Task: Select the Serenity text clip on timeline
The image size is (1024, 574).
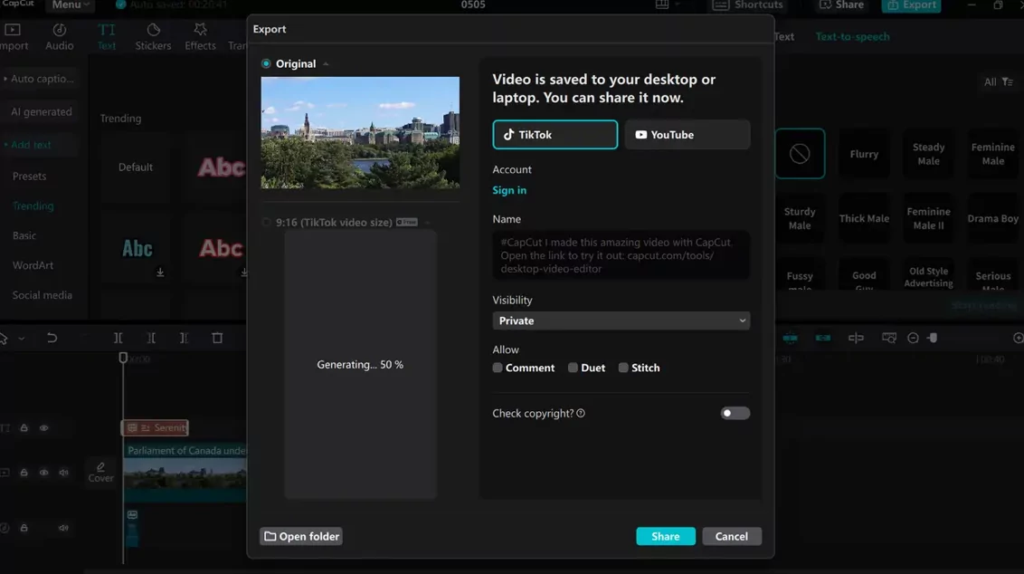Action: pos(155,428)
